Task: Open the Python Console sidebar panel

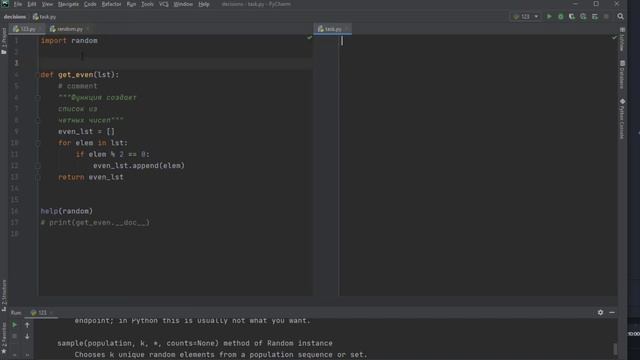Action: tap(622, 119)
